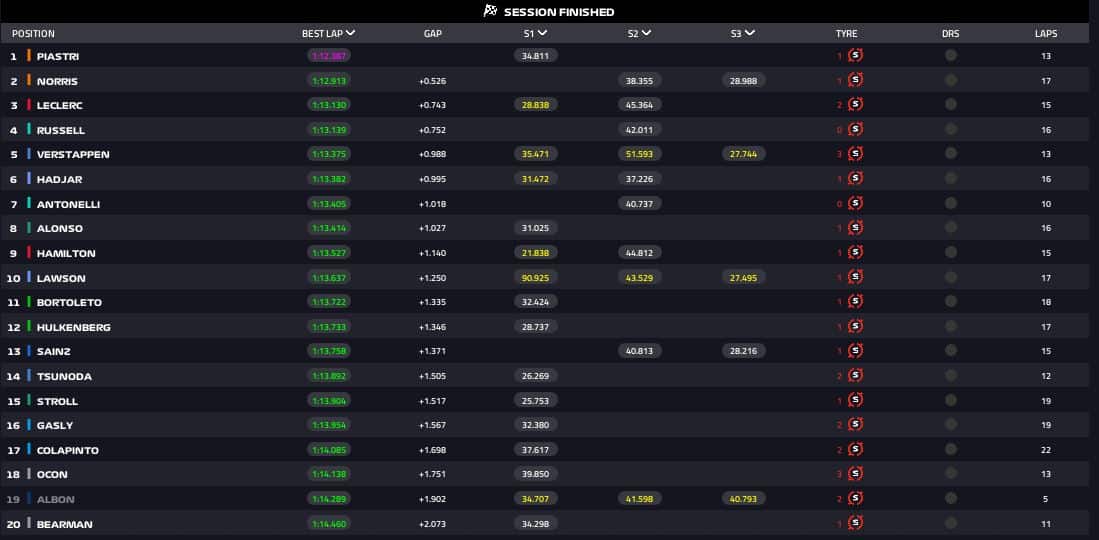Click Lawson's S1 time 90.925
Image resolution: width=1099 pixels, height=540 pixels.
(535, 278)
